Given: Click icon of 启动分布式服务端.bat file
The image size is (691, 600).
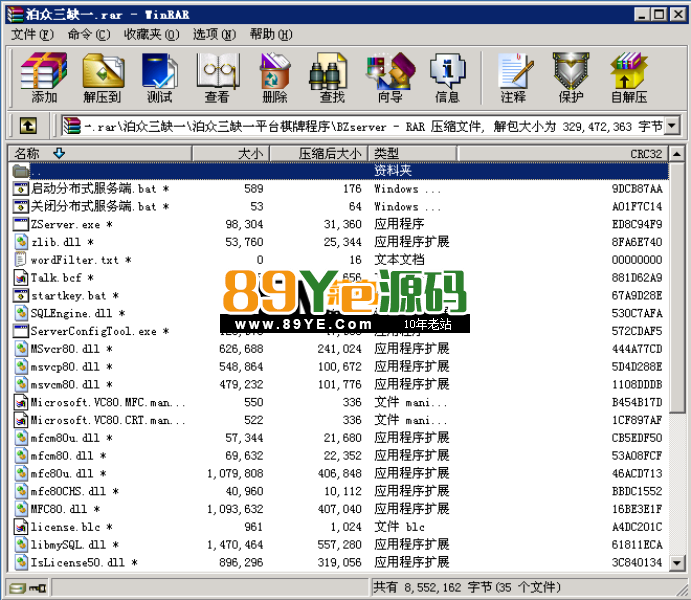Looking at the screenshot, I should [x=21, y=189].
